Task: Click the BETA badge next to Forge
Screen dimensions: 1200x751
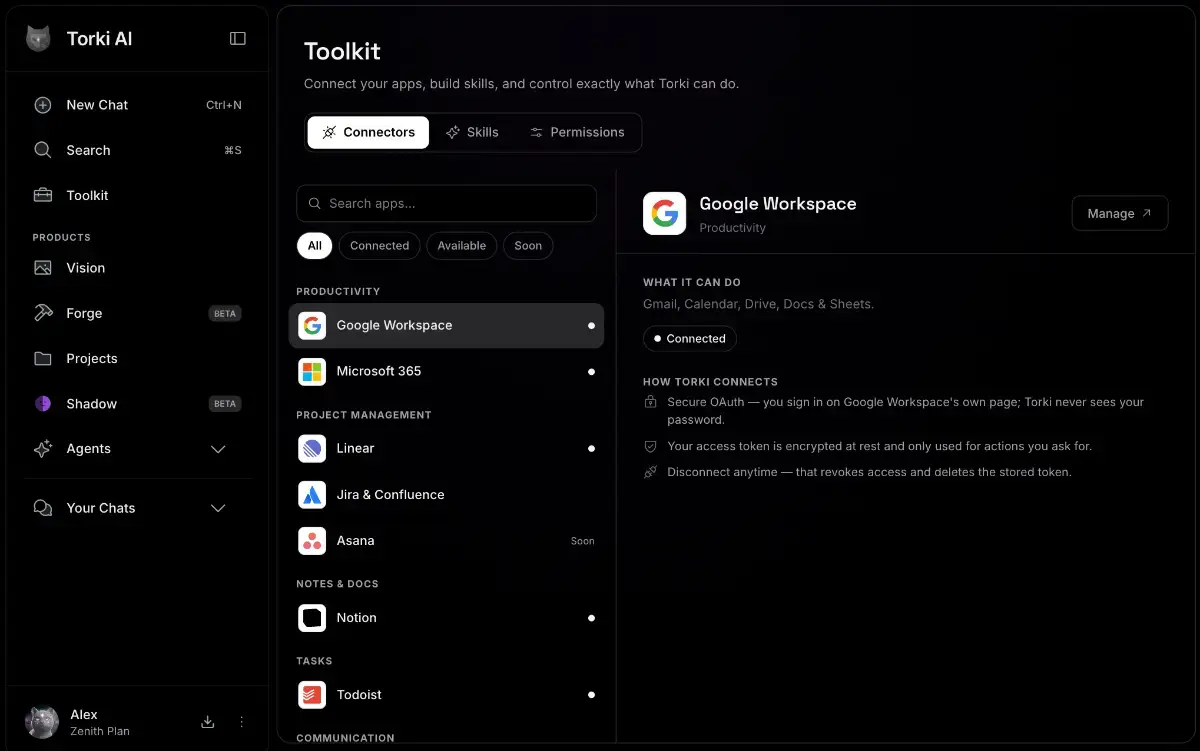Action: point(225,313)
